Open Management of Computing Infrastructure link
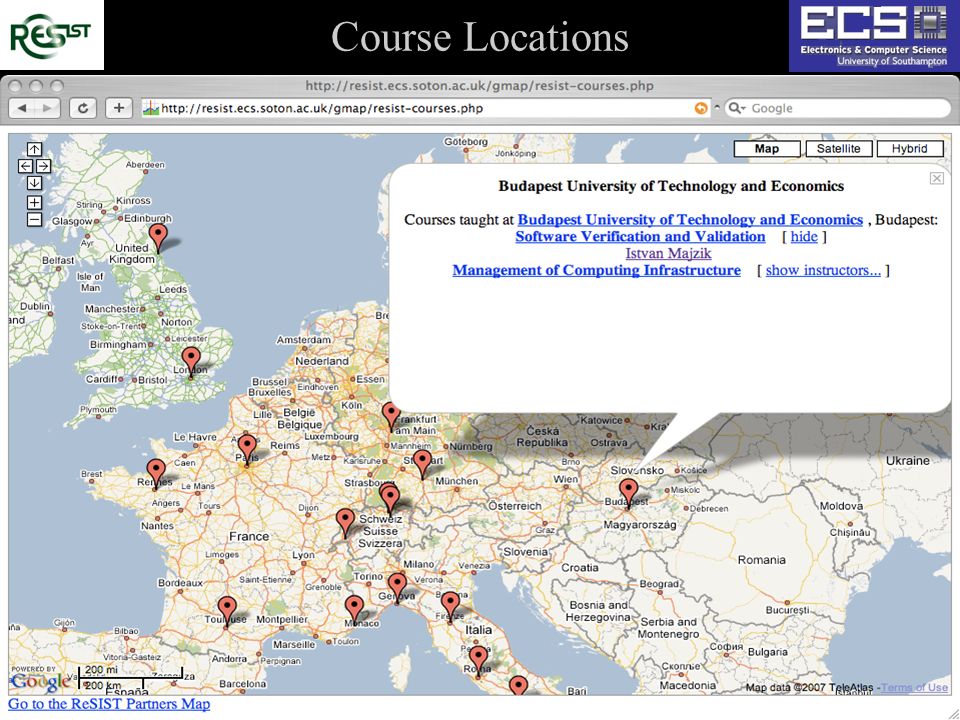This screenshot has height=720, width=960. coord(596,270)
